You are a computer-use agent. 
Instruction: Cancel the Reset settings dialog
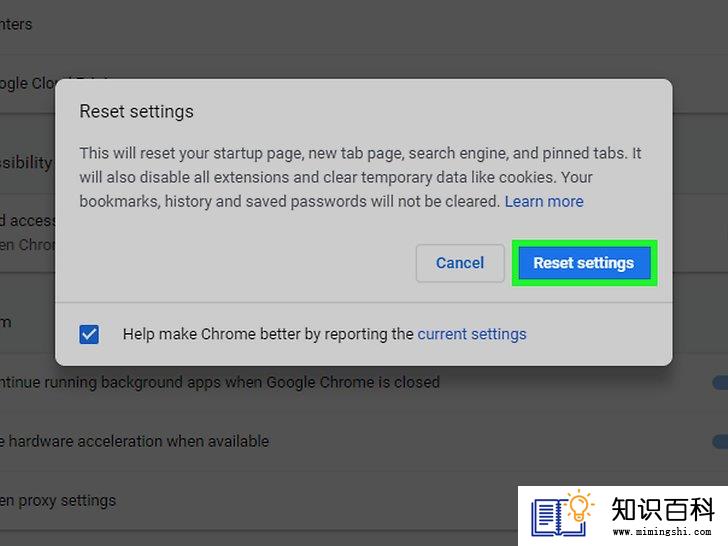click(x=460, y=263)
